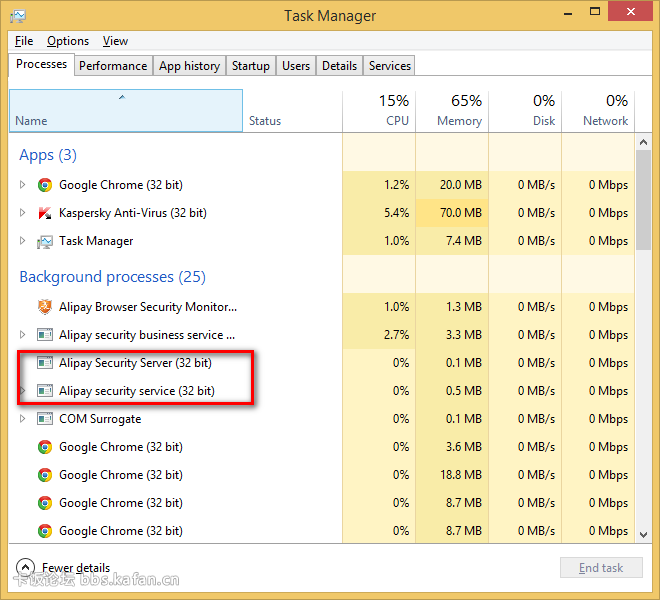Click the Chrome icon in the Apps section
660x600 pixels.
pyautogui.click(x=45, y=185)
